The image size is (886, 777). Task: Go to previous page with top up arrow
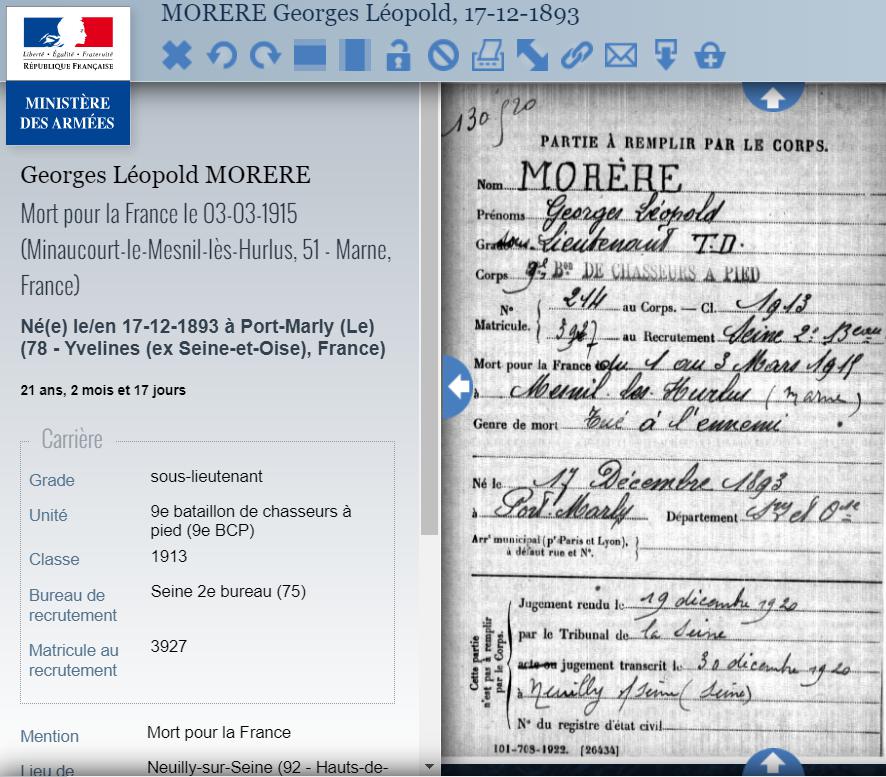(772, 97)
